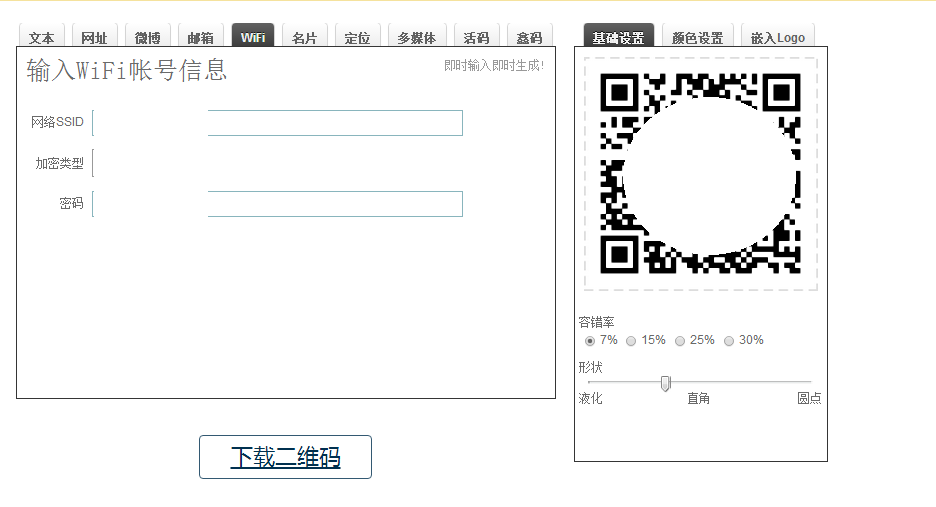Switch to the 定位 tab
The image size is (936, 507).
[x=358, y=36]
